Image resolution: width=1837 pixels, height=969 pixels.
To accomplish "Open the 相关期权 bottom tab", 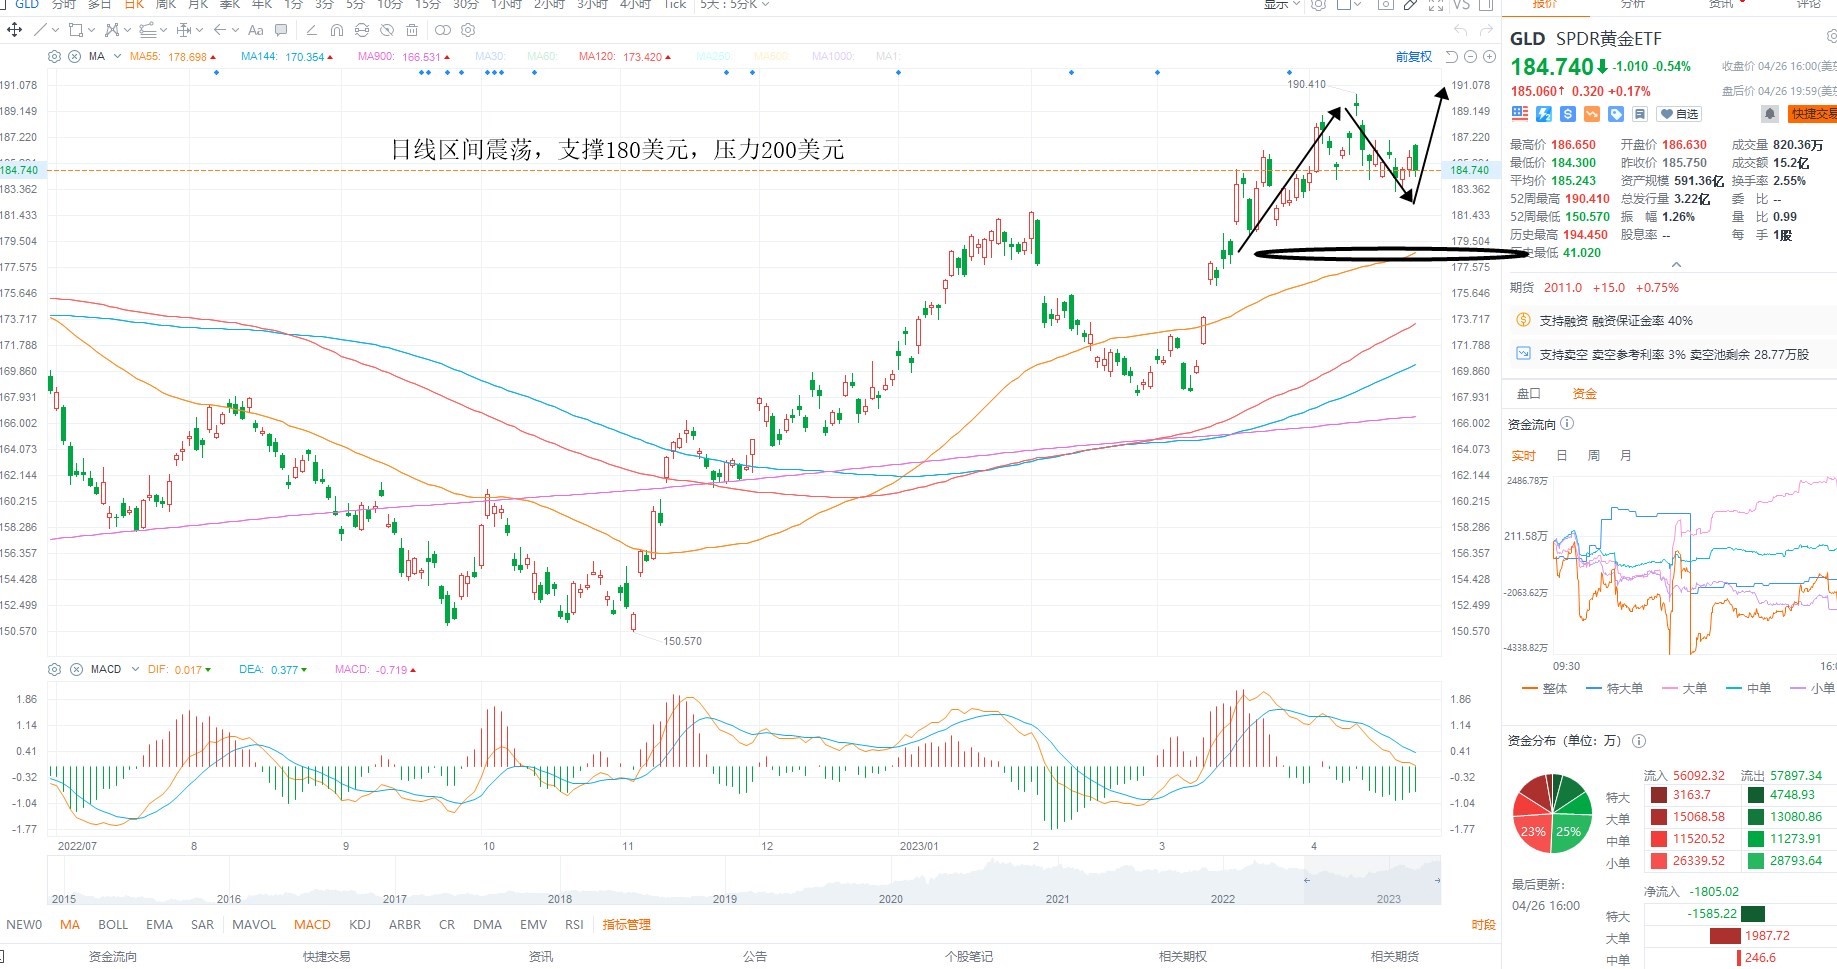I will pos(1183,957).
